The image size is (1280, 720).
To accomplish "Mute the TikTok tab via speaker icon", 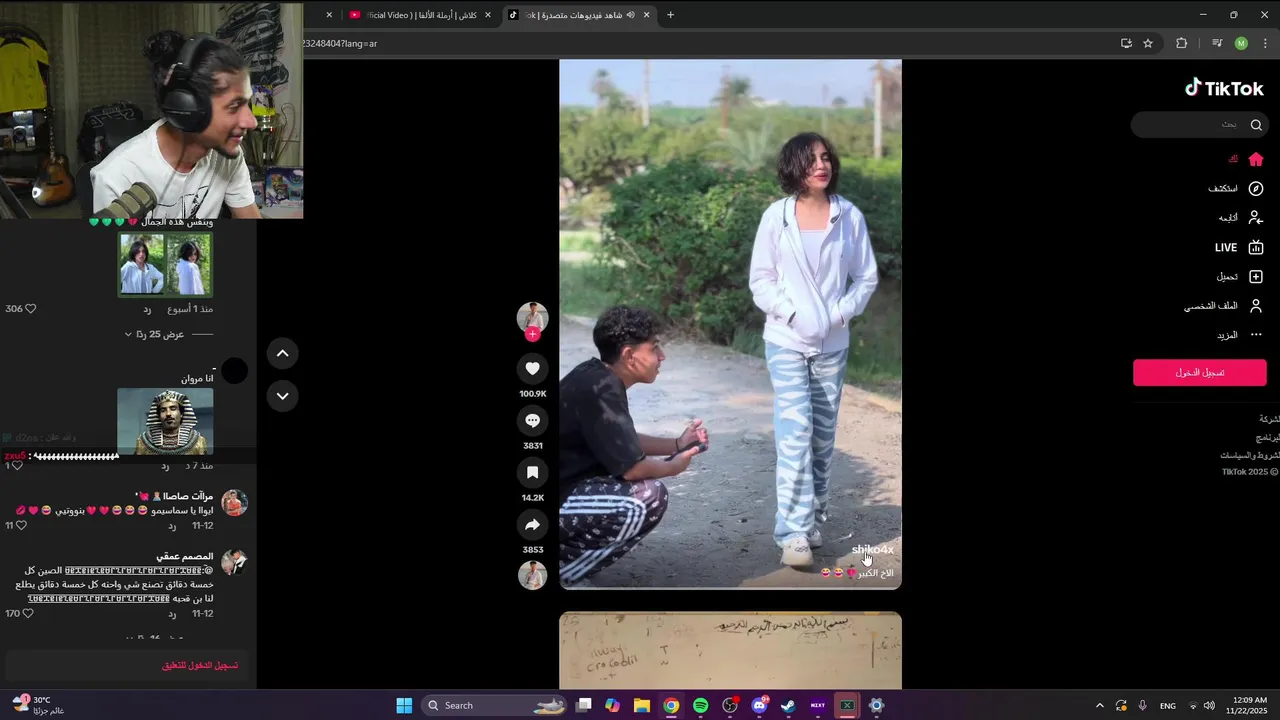I will click(631, 15).
